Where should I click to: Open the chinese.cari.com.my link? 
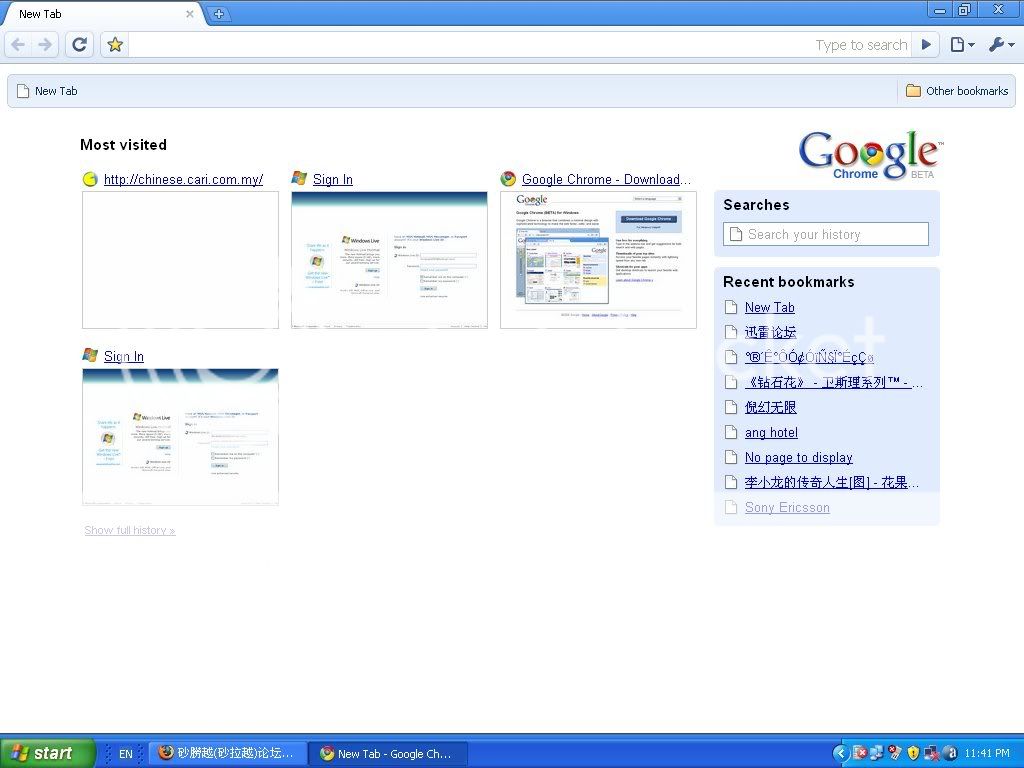(183, 180)
